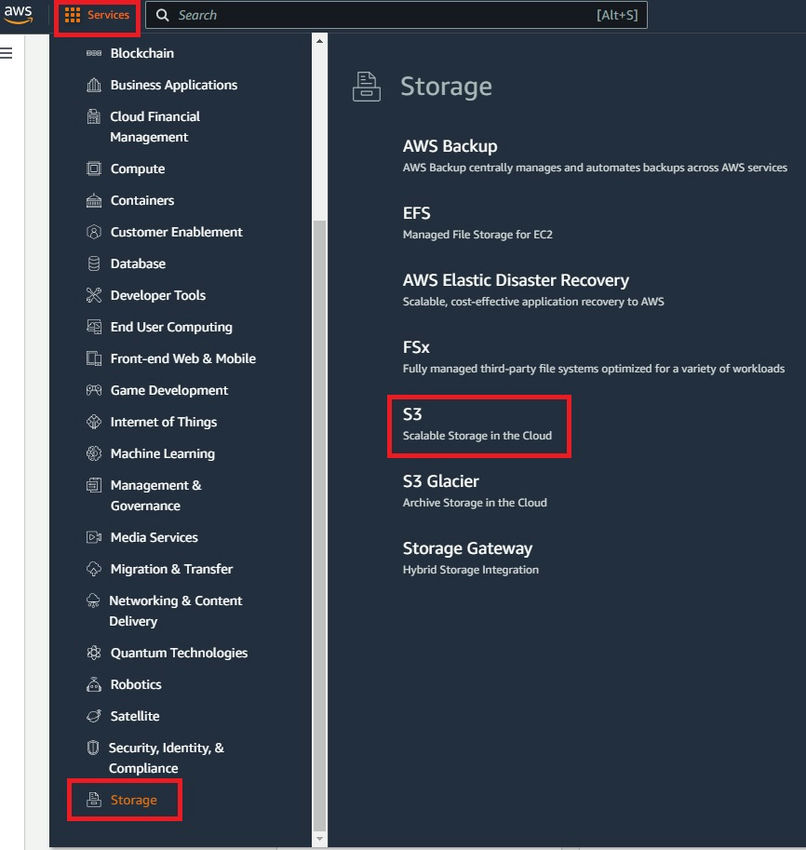Click the Cloud Financial Management icon
Viewport: 806px width, 850px height.
[94, 117]
